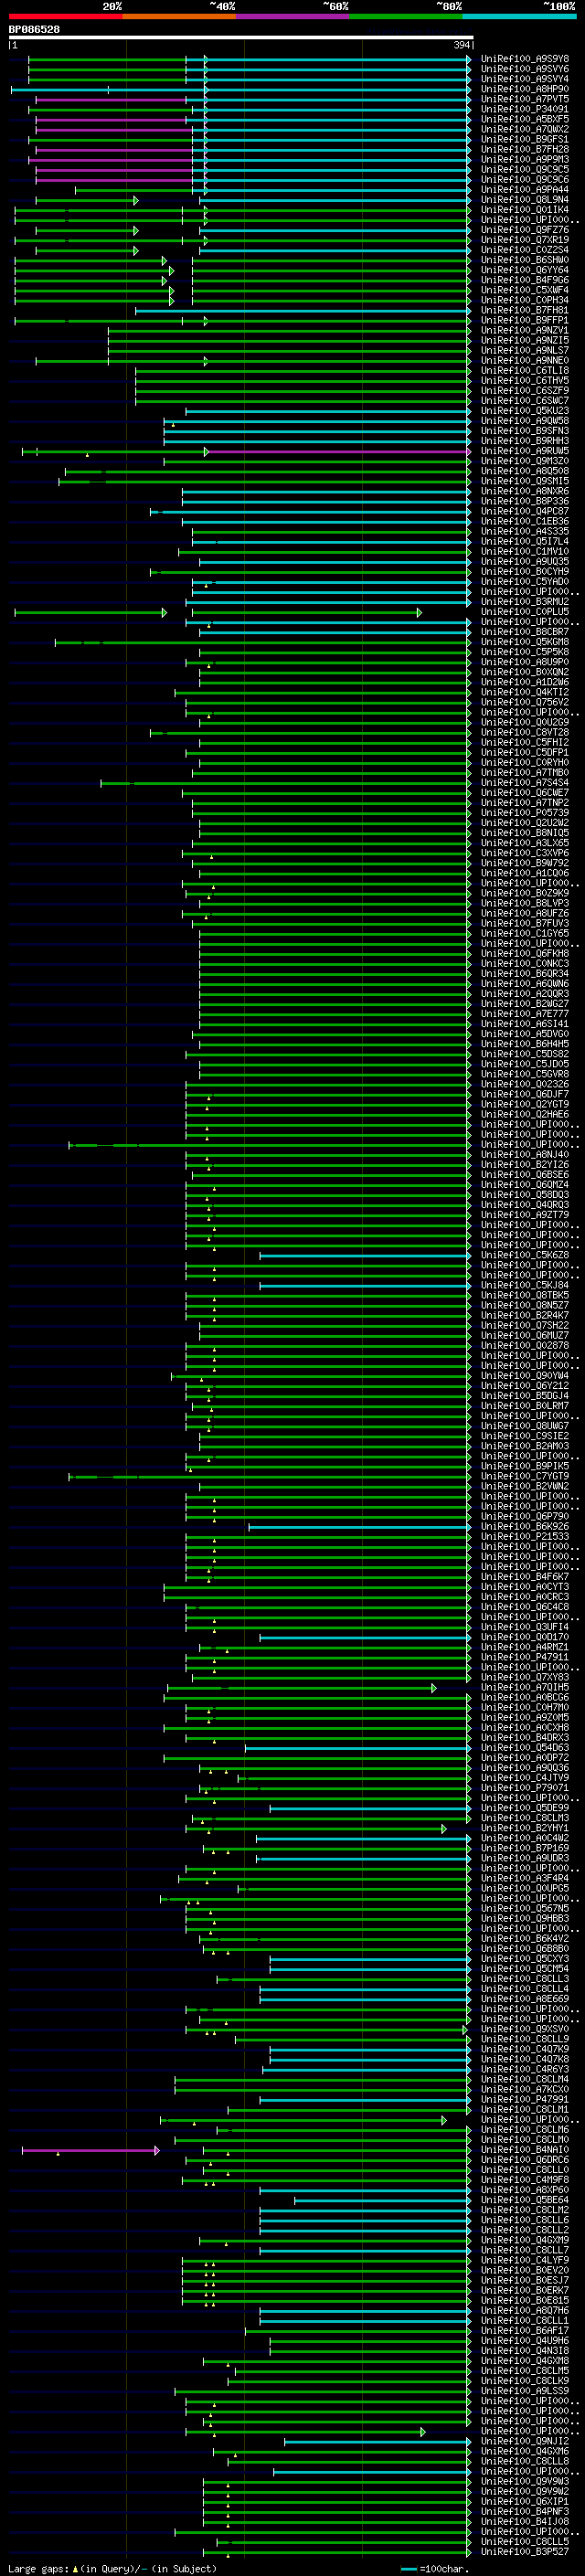Viewport: 585px width, 2576px height.
Task: Select hit label UniRef100_Q4PC87
Action: click(x=525, y=511)
